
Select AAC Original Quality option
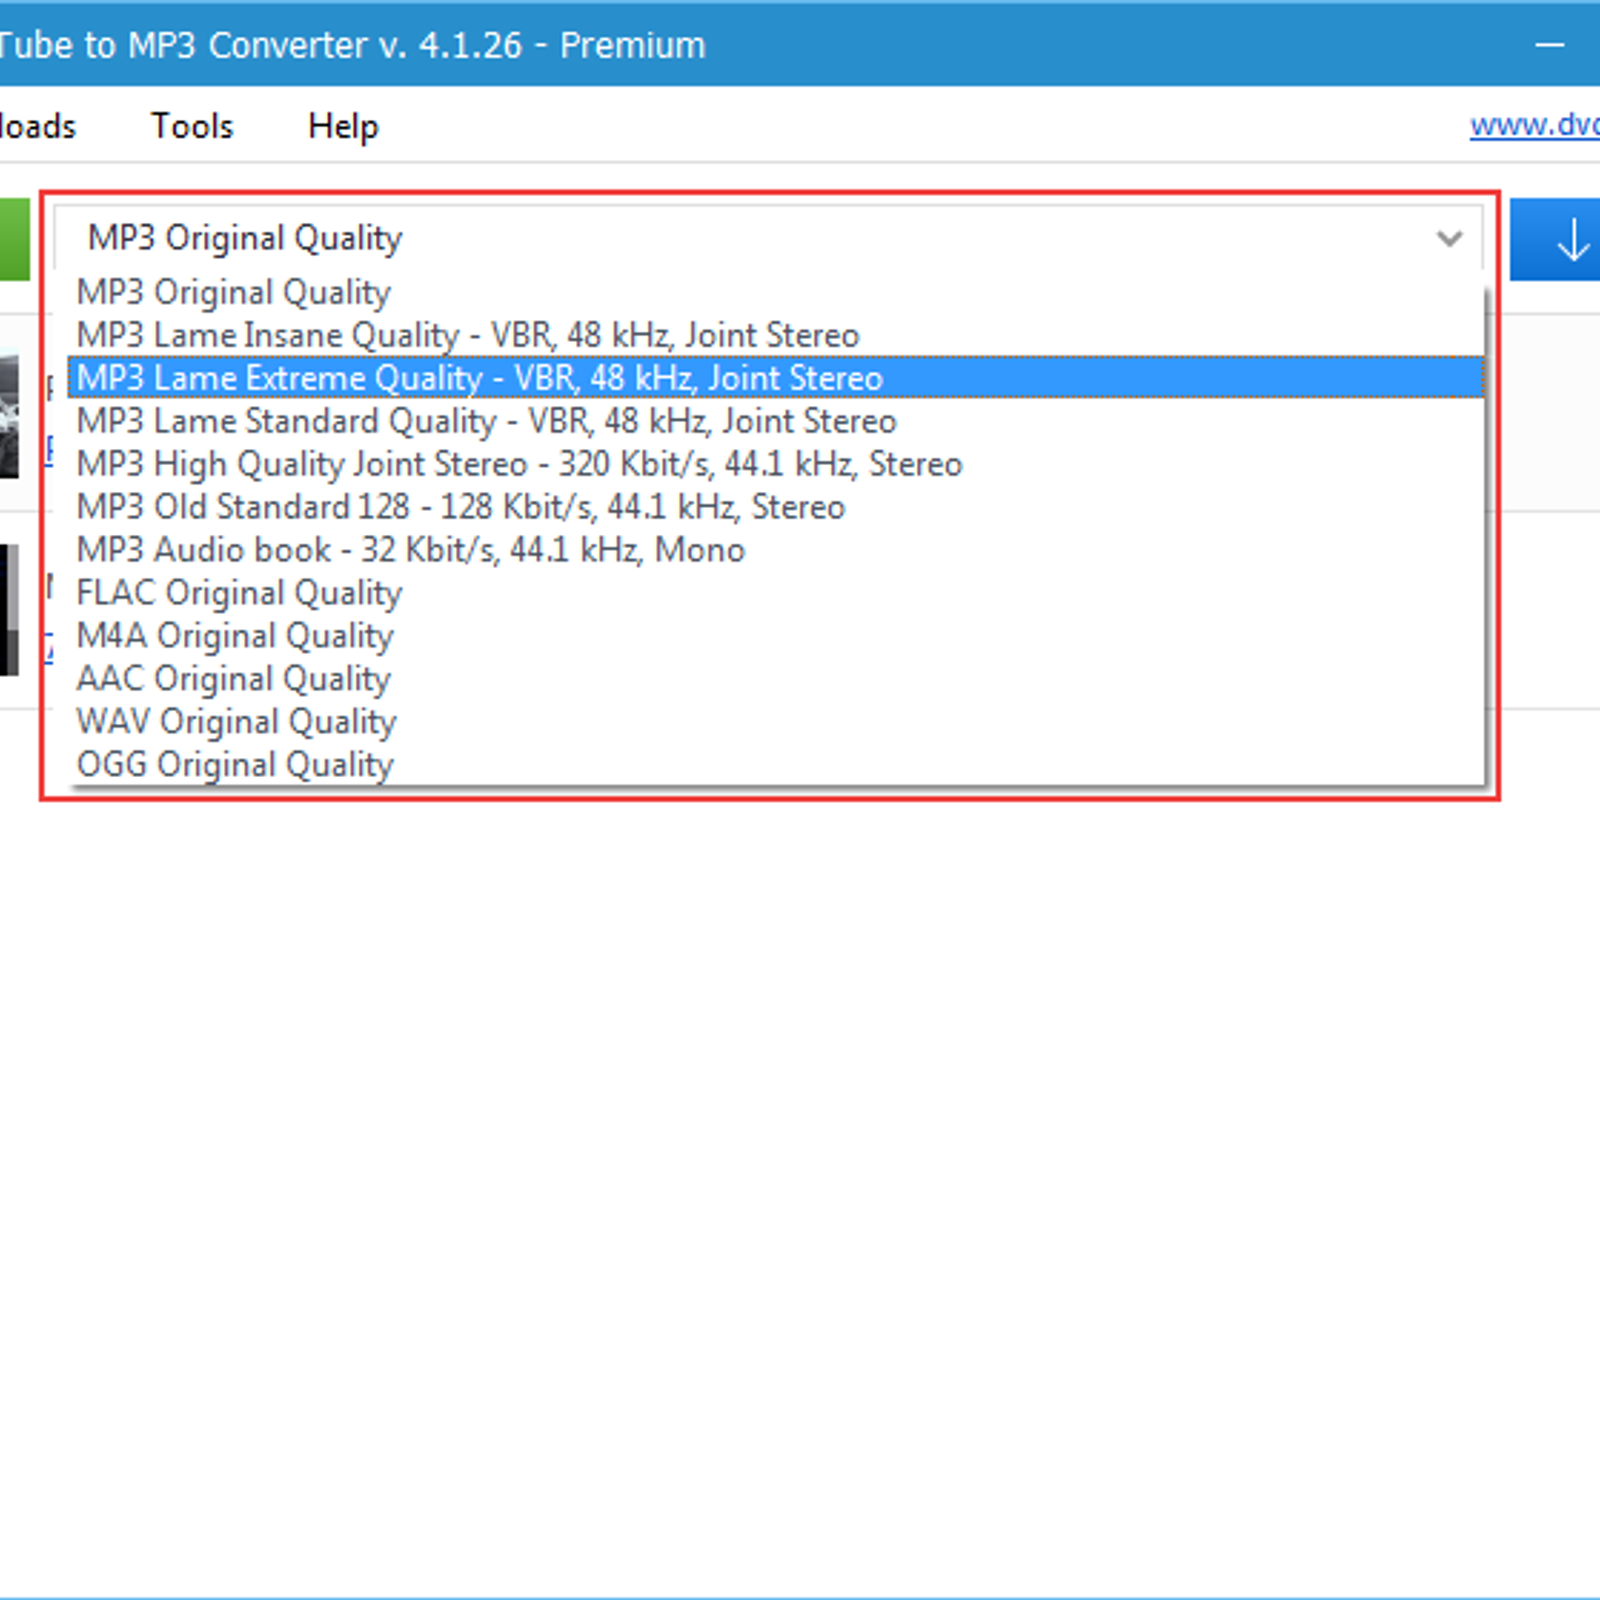(775, 679)
